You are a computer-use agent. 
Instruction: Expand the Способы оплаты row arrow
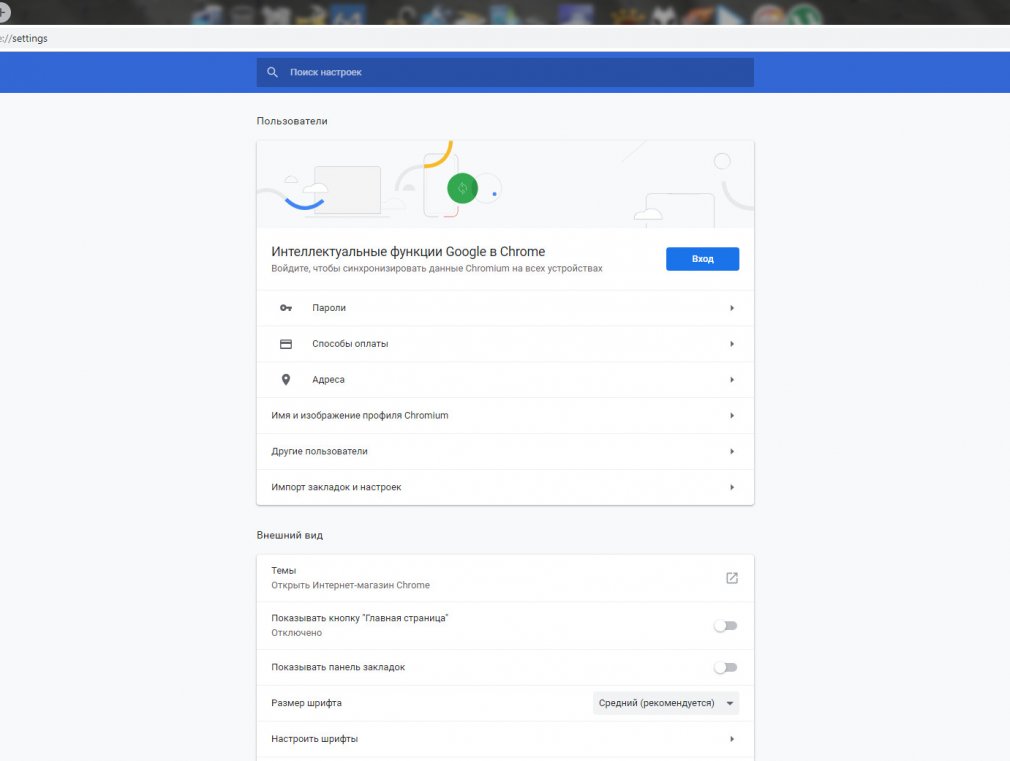click(x=732, y=344)
